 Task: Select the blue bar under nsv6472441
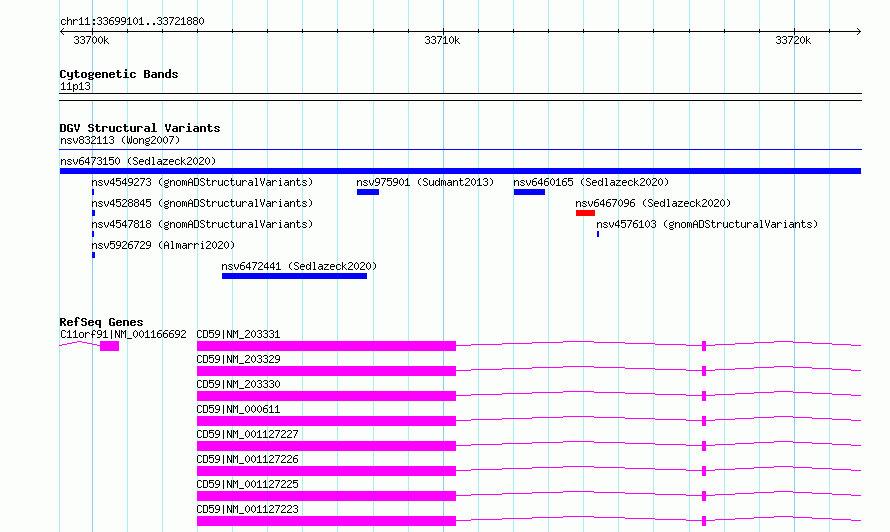[x=294, y=276]
